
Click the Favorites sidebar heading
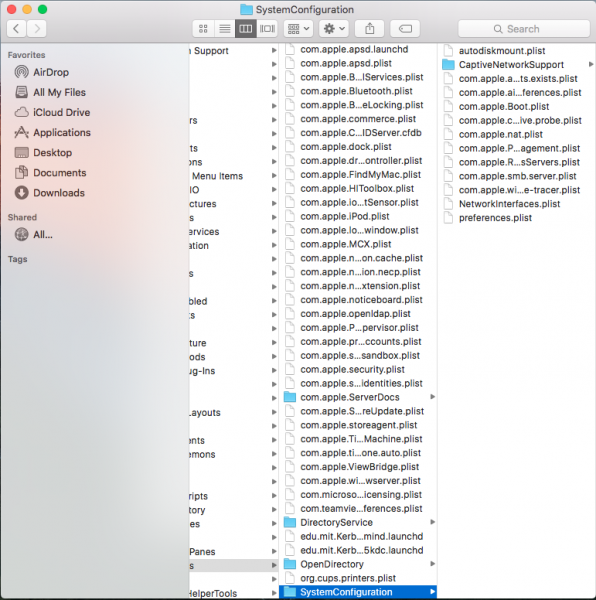[26, 55]
